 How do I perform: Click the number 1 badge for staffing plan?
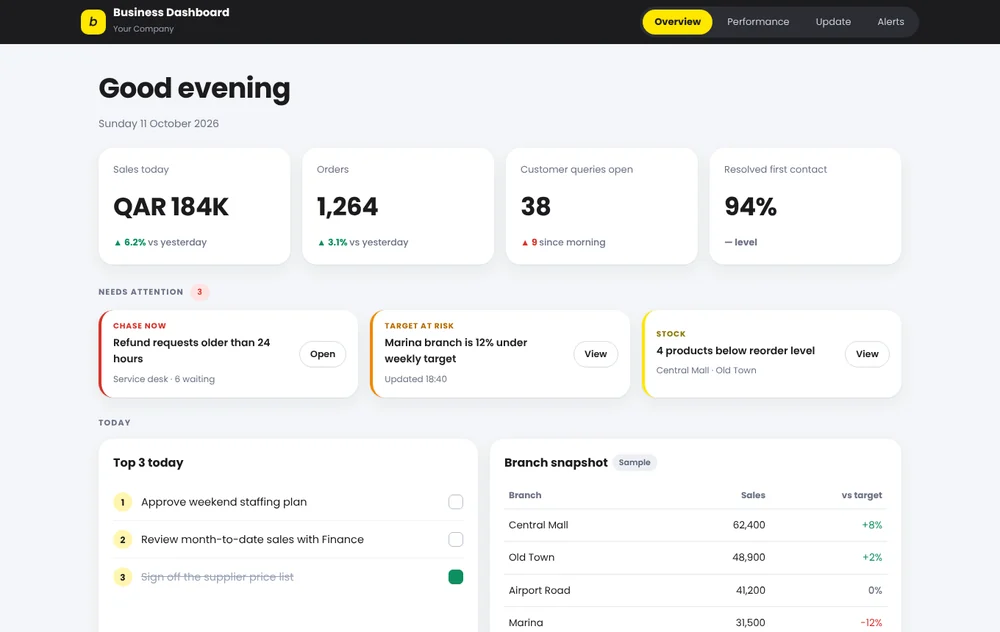click(x=122, y=502)
